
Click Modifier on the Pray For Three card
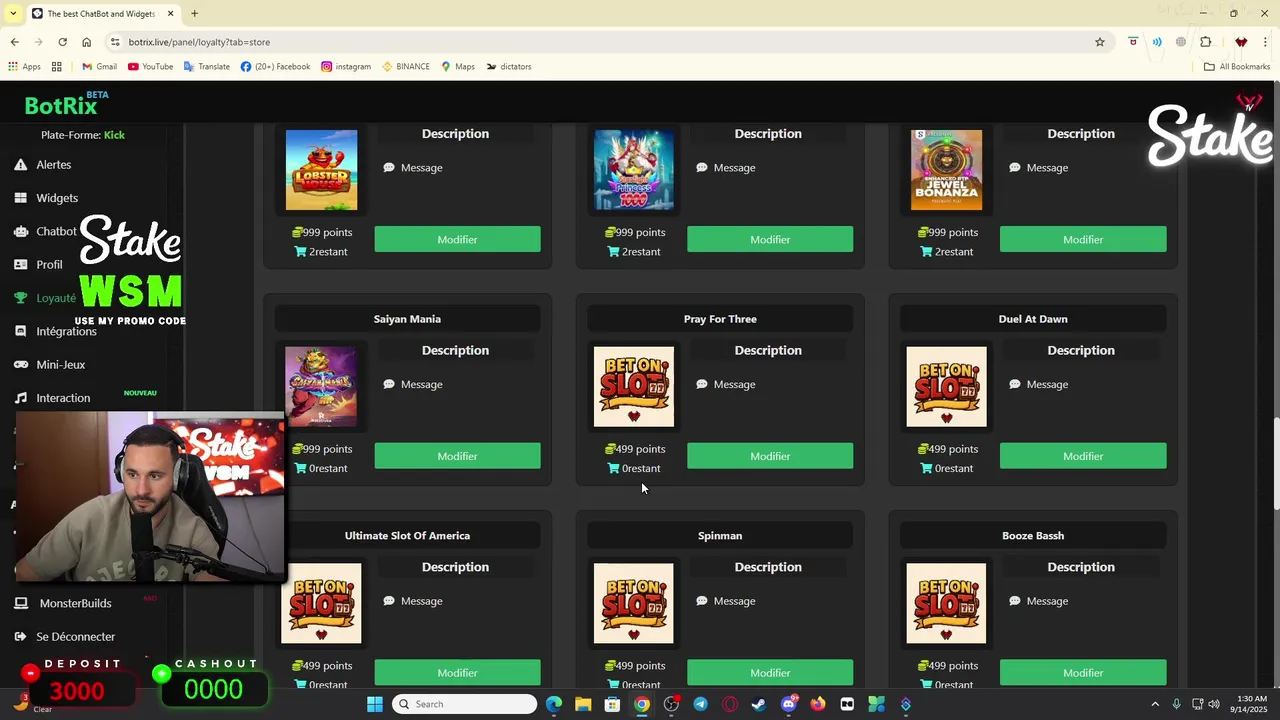tap(770, 456)
